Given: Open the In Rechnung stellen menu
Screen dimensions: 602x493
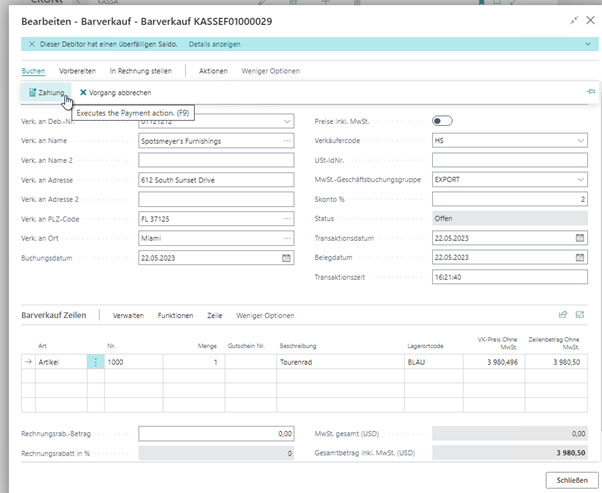Looking at the screenshot, I should [140, 71].
